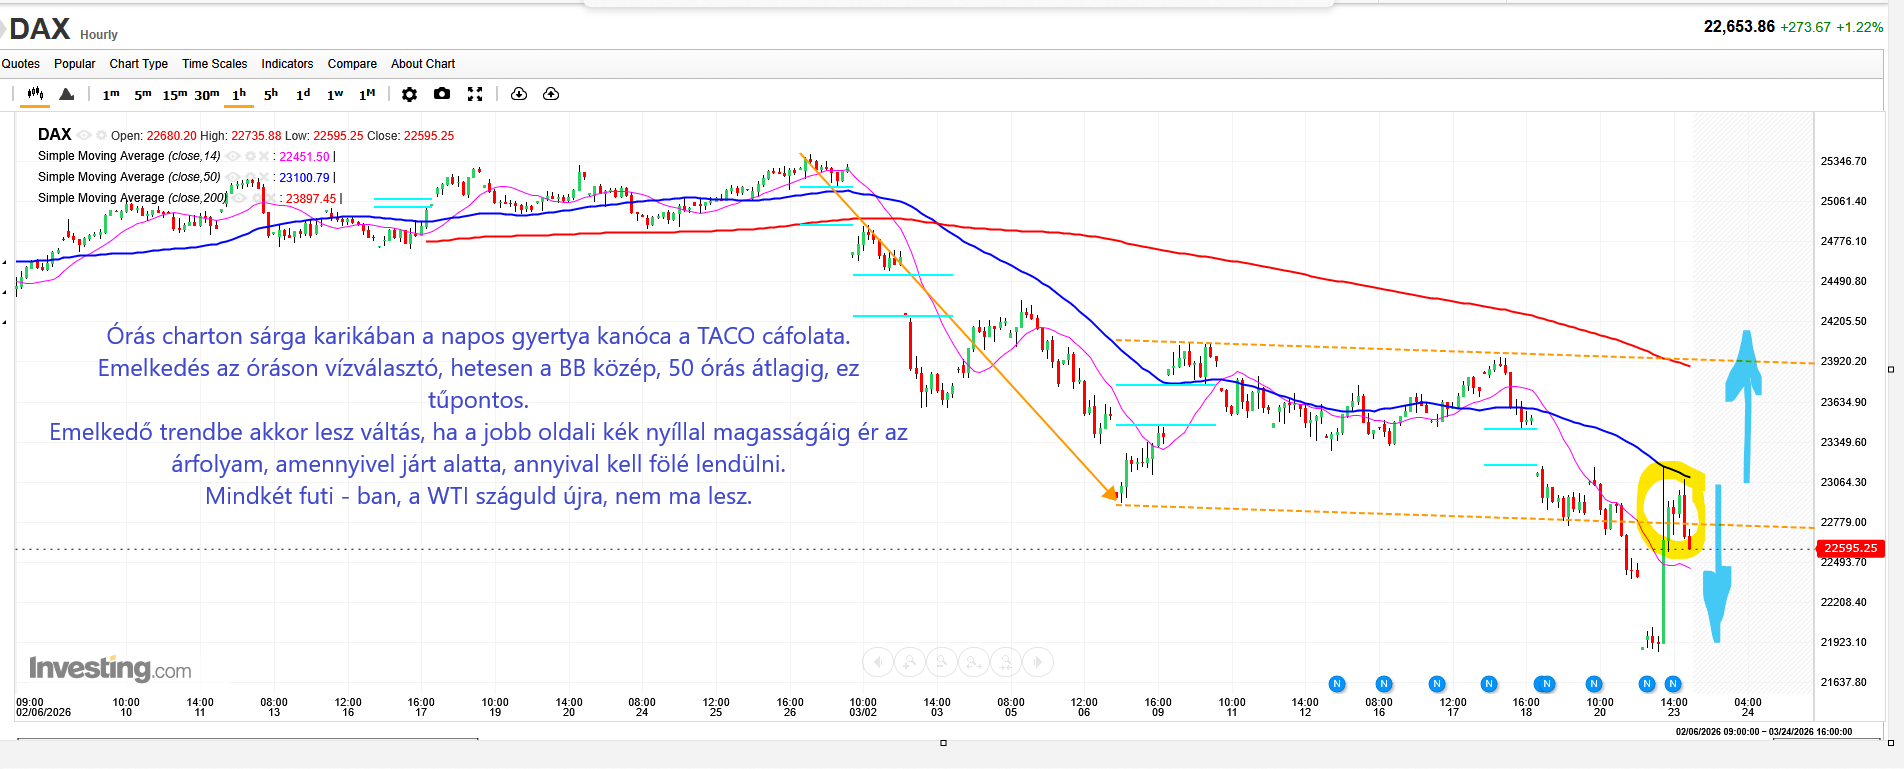This screenshot has width=1904, height=769.
Task: Open the Compare menu
Action: point(352,64)
